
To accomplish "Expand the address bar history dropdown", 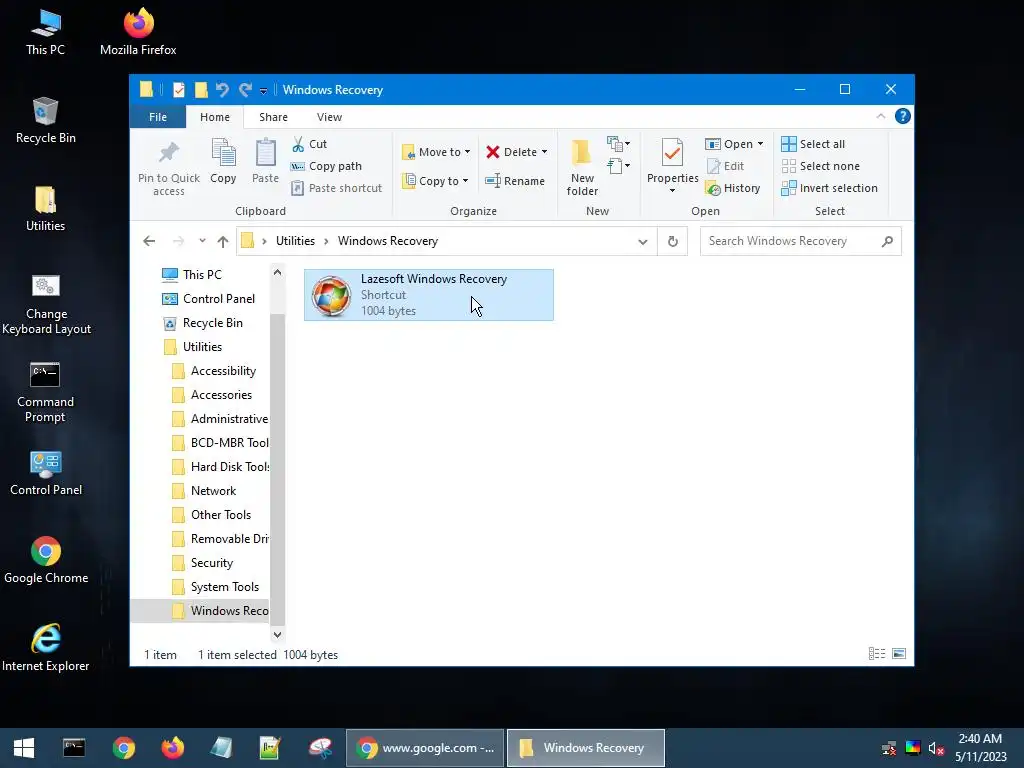I will (643, 242).
